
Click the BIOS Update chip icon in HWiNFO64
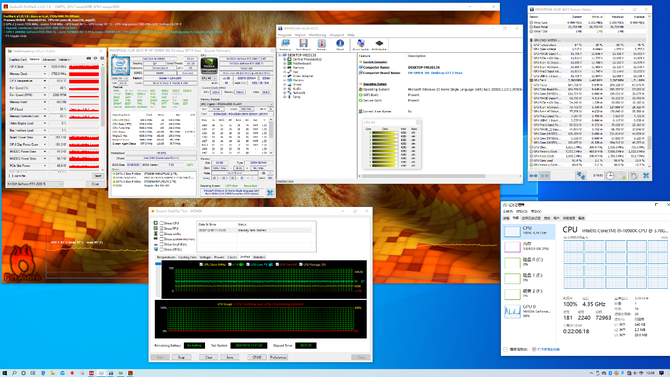tap(379, 43)
